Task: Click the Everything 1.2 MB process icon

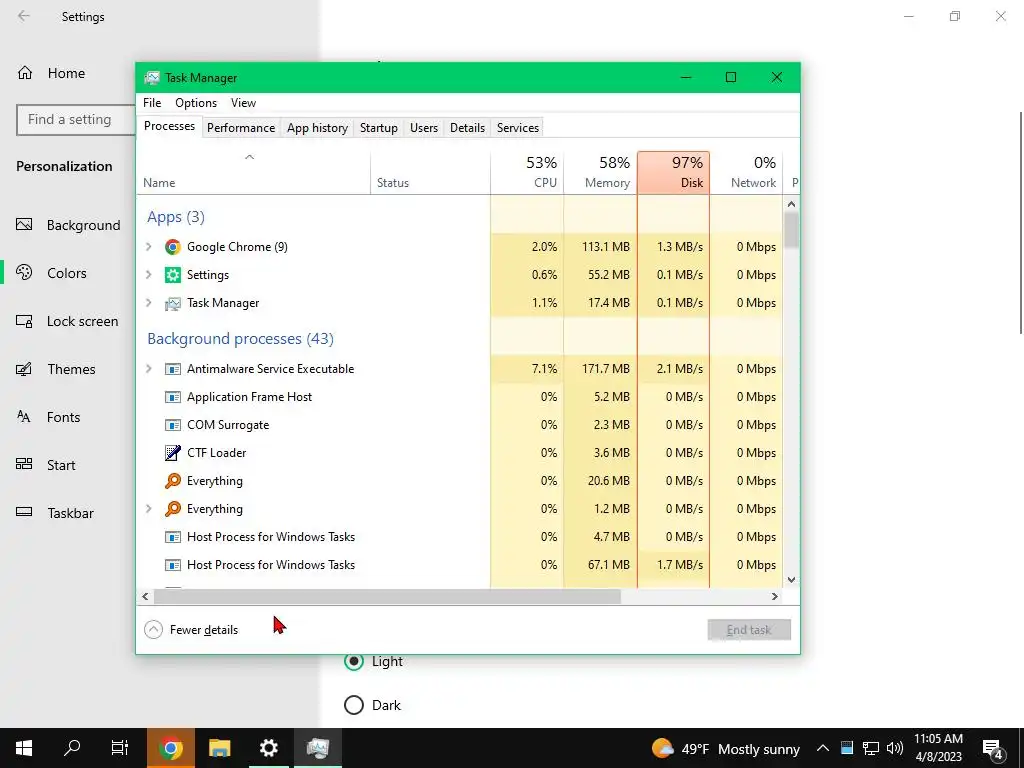Action: (x=172, y=509)
